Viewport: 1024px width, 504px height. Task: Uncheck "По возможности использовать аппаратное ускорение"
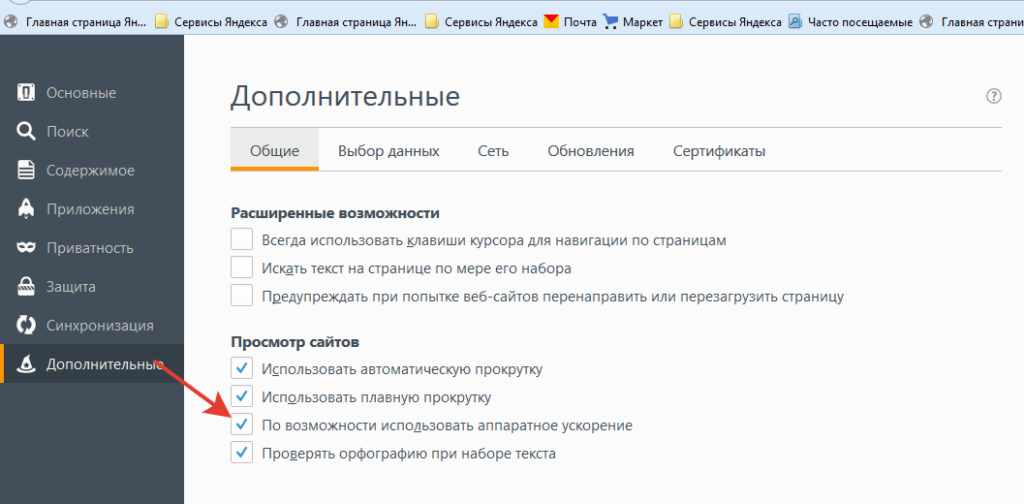(x=242, y=425)
